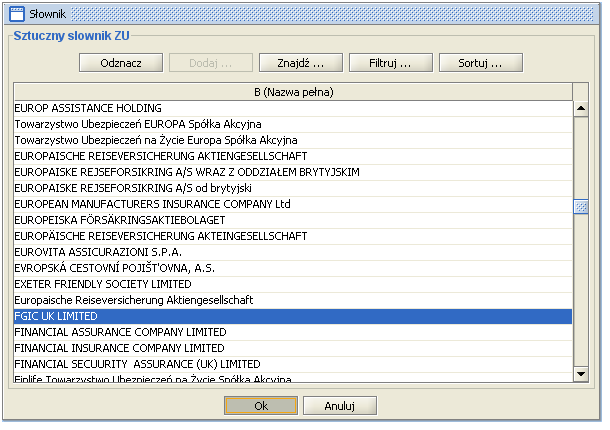Select FINANCIAL INSURANCE COMPANY LIMITED row

click(x=293, y=348)
